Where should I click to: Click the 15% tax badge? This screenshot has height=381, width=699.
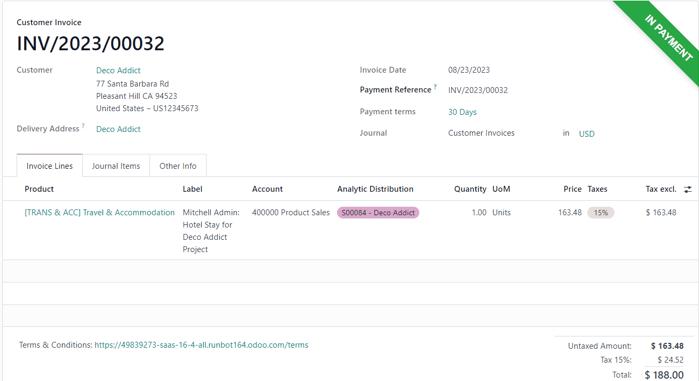coord(600,213)
